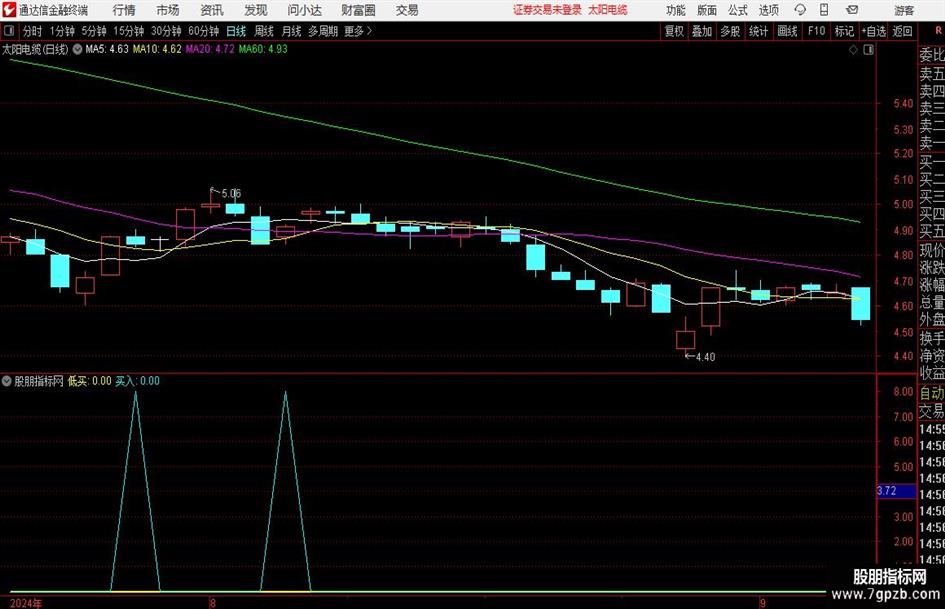Click the red 太阳电缆 stock name in title bar

[608, 10]
